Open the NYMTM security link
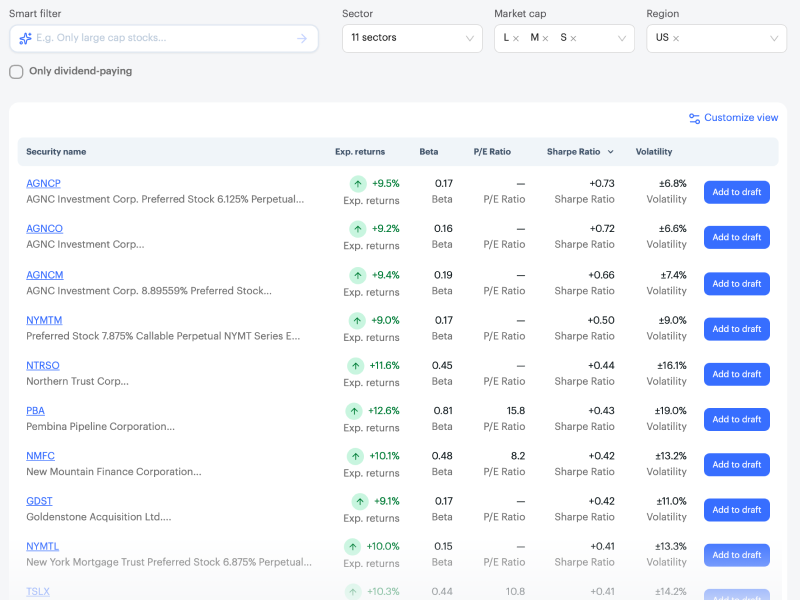Screen dimensions: 800x600 tap(44, 321)
